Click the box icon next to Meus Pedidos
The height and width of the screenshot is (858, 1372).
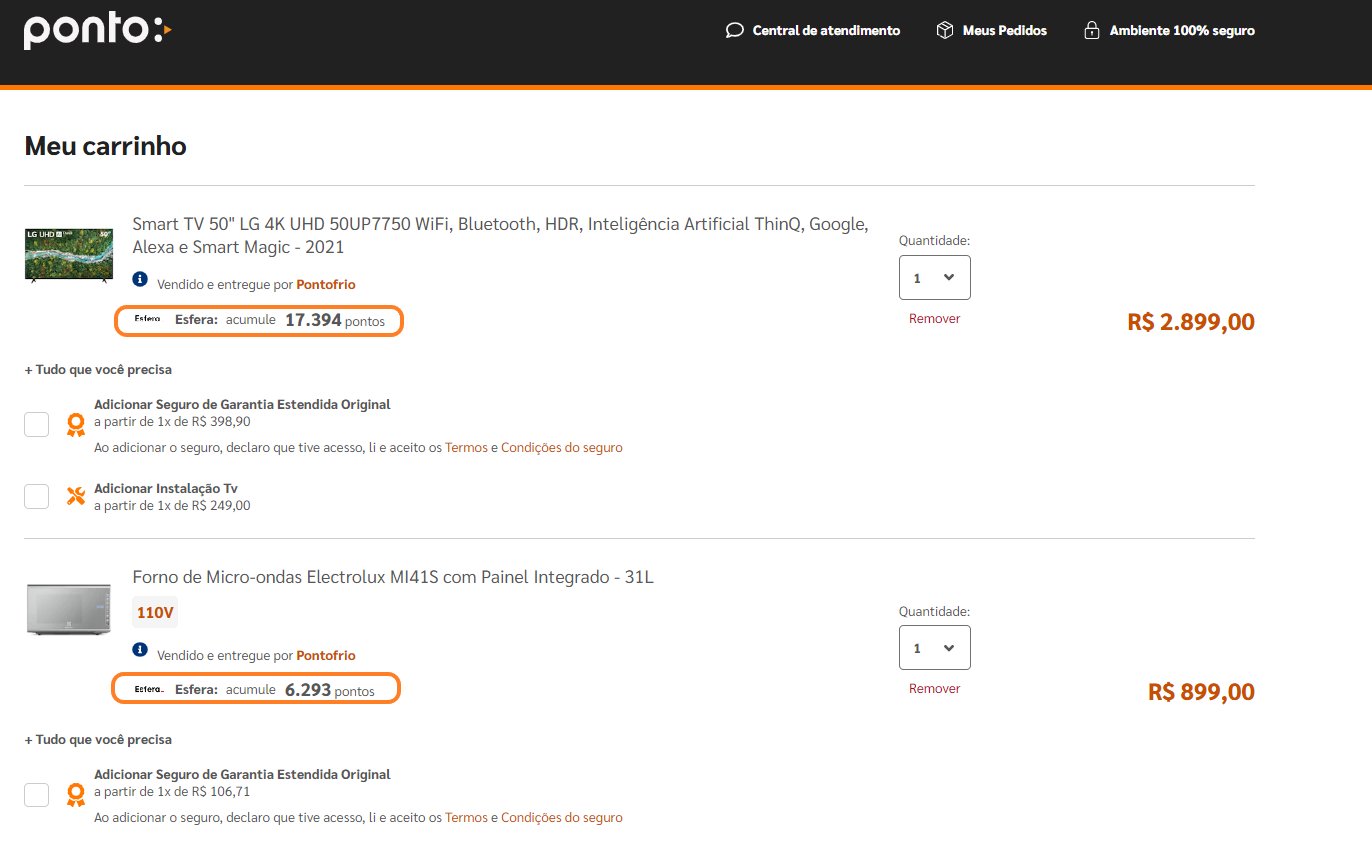tap(945, 31)
